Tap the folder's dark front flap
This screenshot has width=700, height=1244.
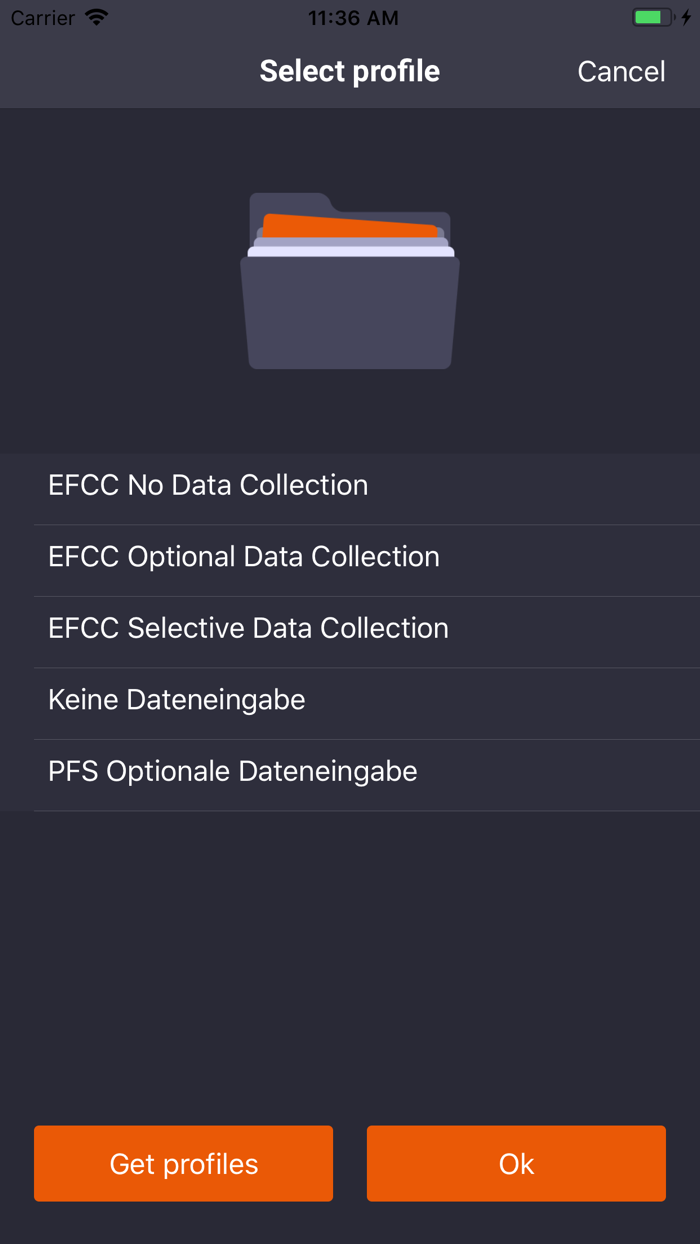coord(350,315)
